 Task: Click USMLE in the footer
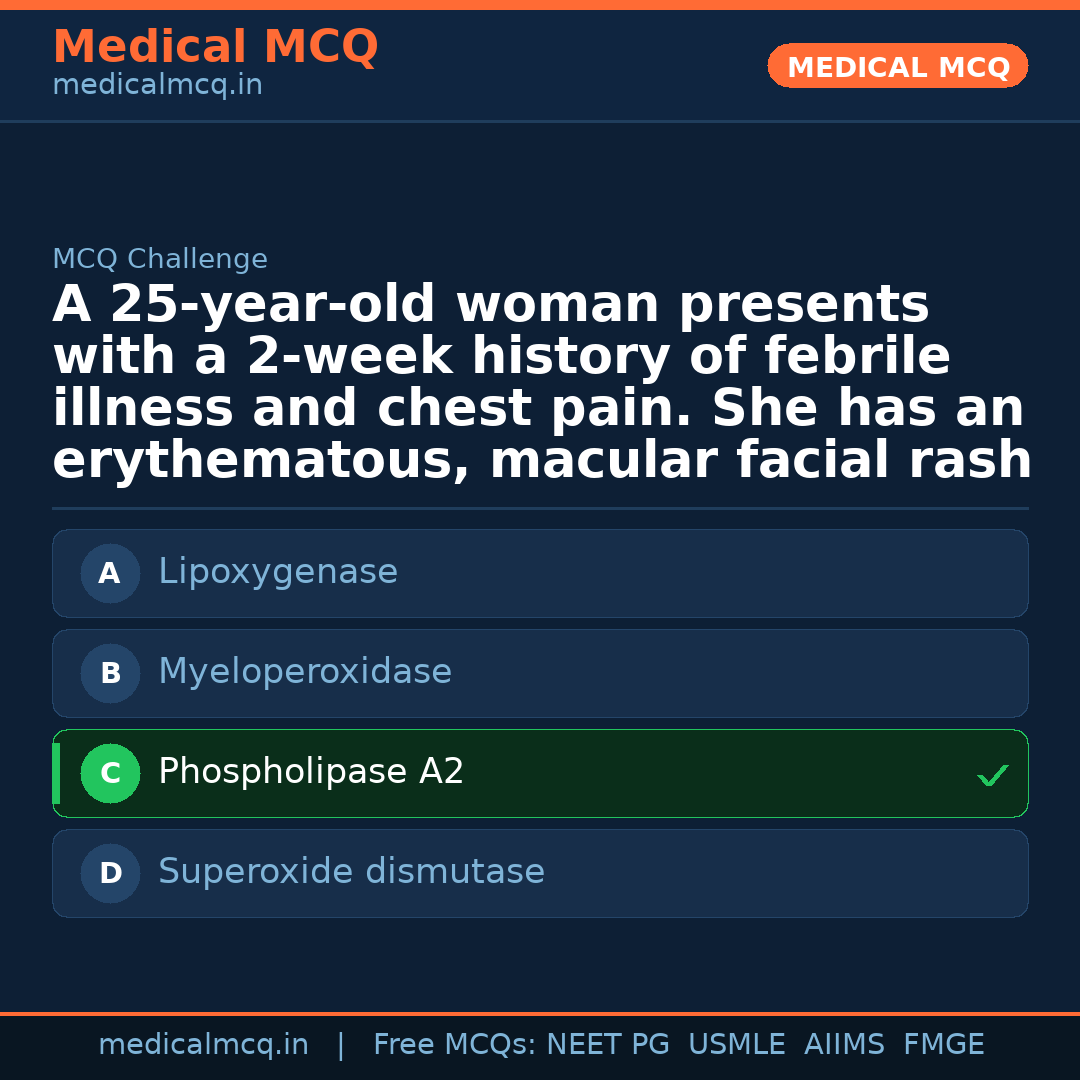(736, 1045)
